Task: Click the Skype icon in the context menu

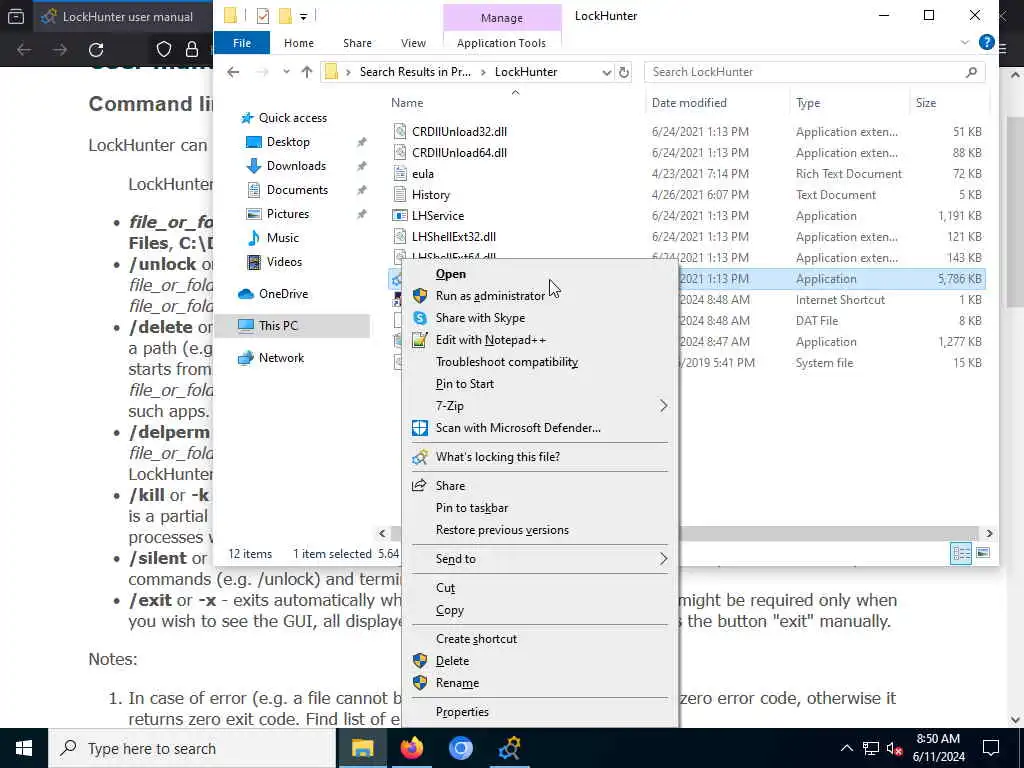Action: click(x=420, y=318)
